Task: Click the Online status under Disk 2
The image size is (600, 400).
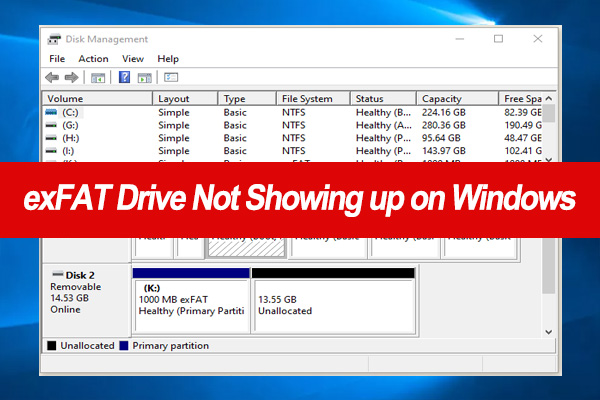Action: point(65,309)
